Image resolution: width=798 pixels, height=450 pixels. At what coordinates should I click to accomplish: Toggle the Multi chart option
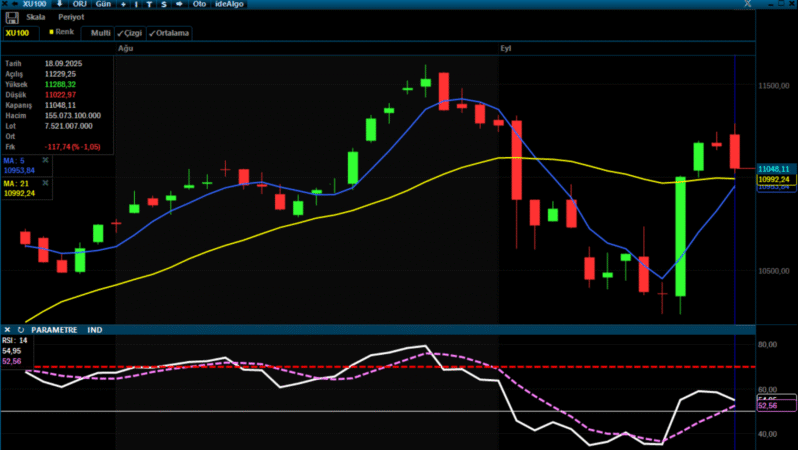(101, 33)
